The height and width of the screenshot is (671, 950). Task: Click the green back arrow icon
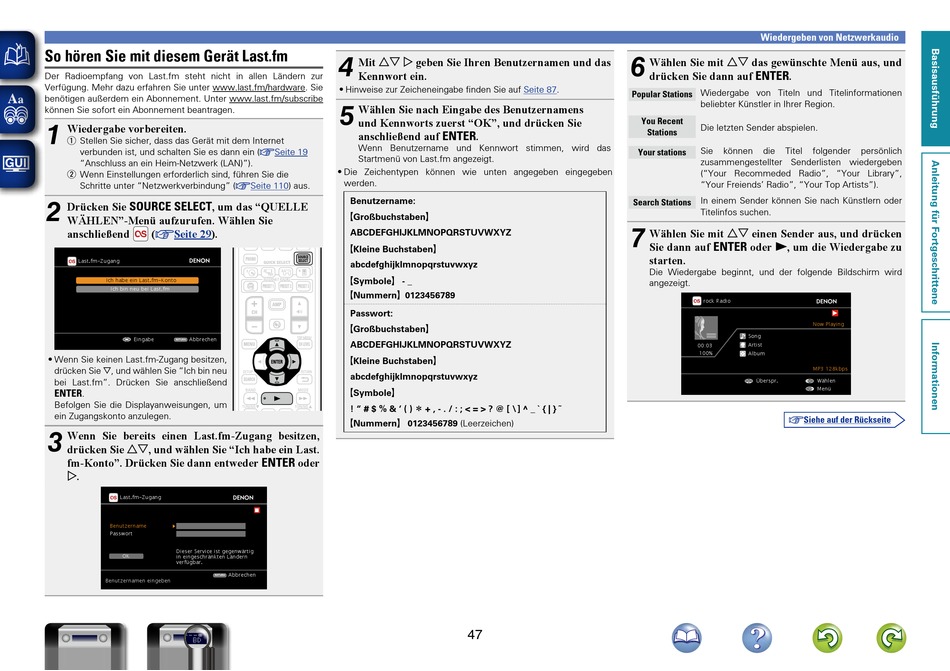(827, 637)
